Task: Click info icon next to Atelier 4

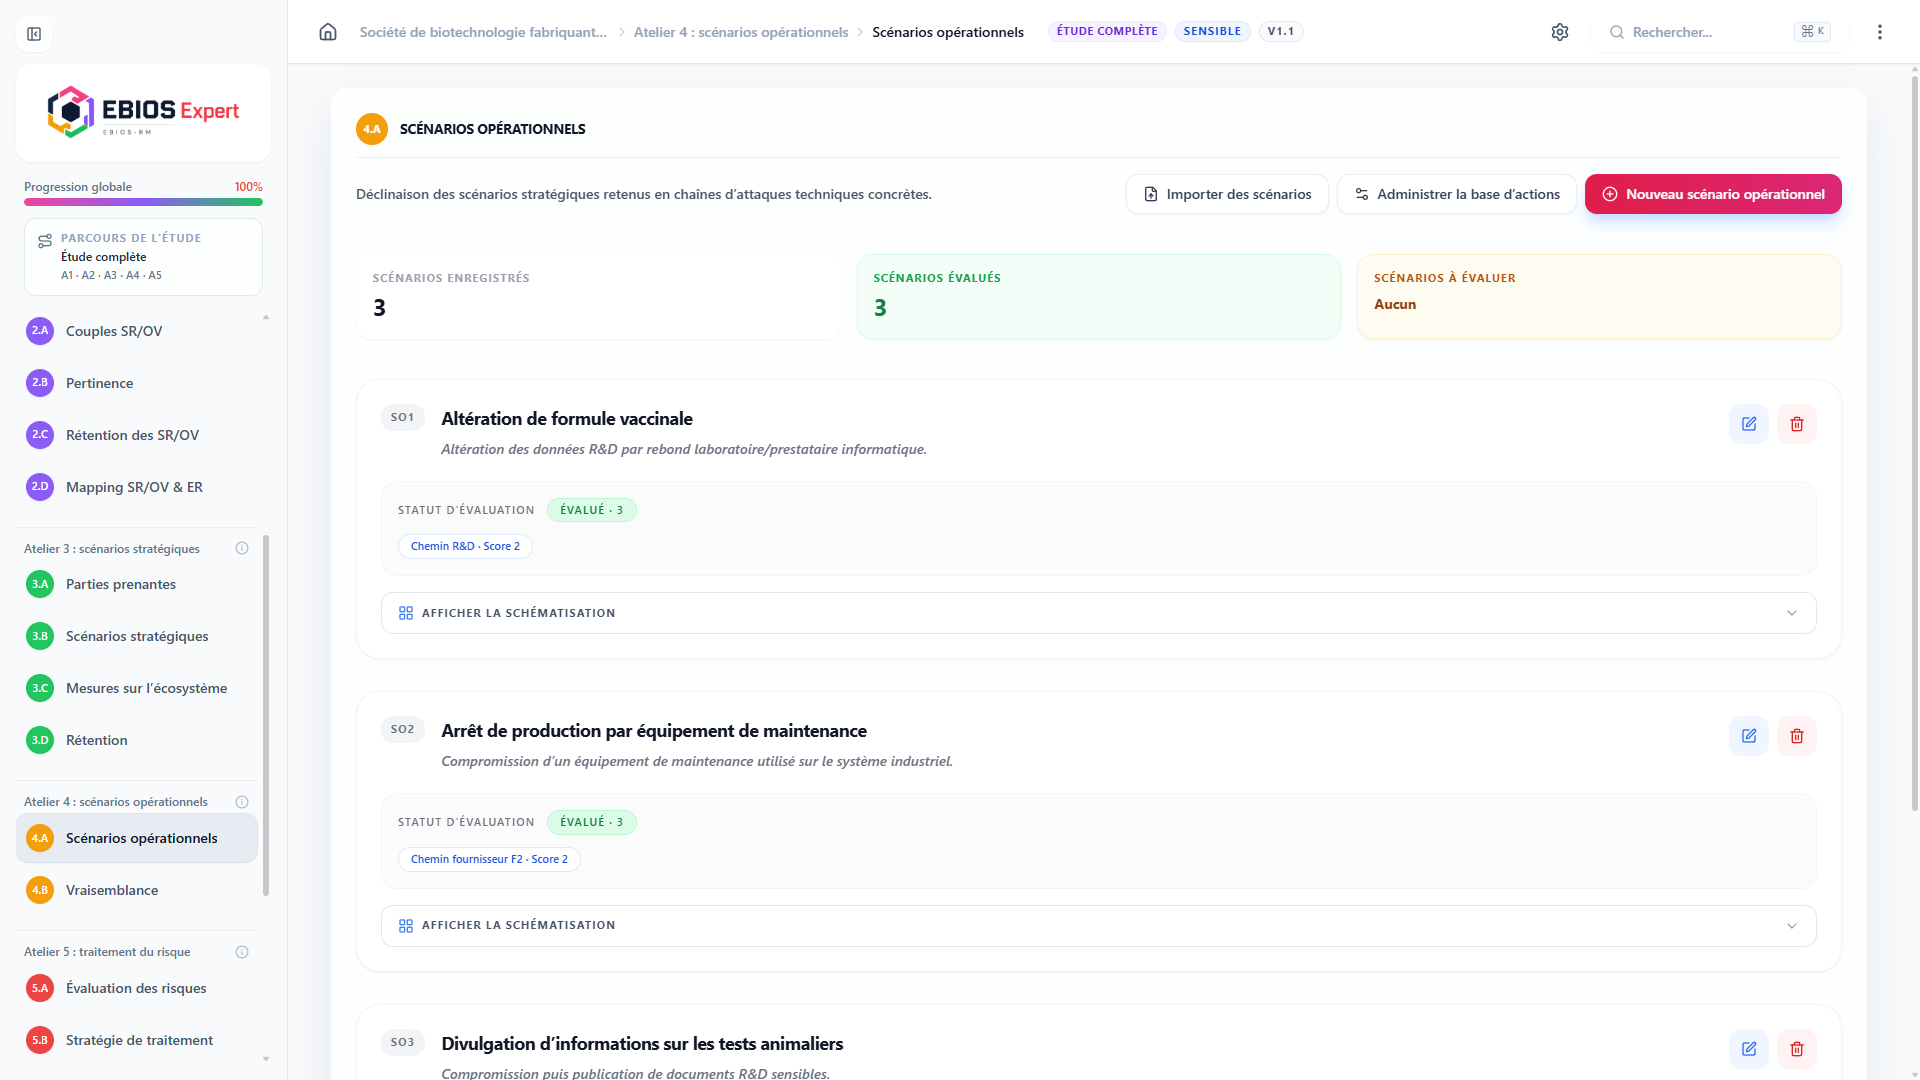Action: pos(242,802)
